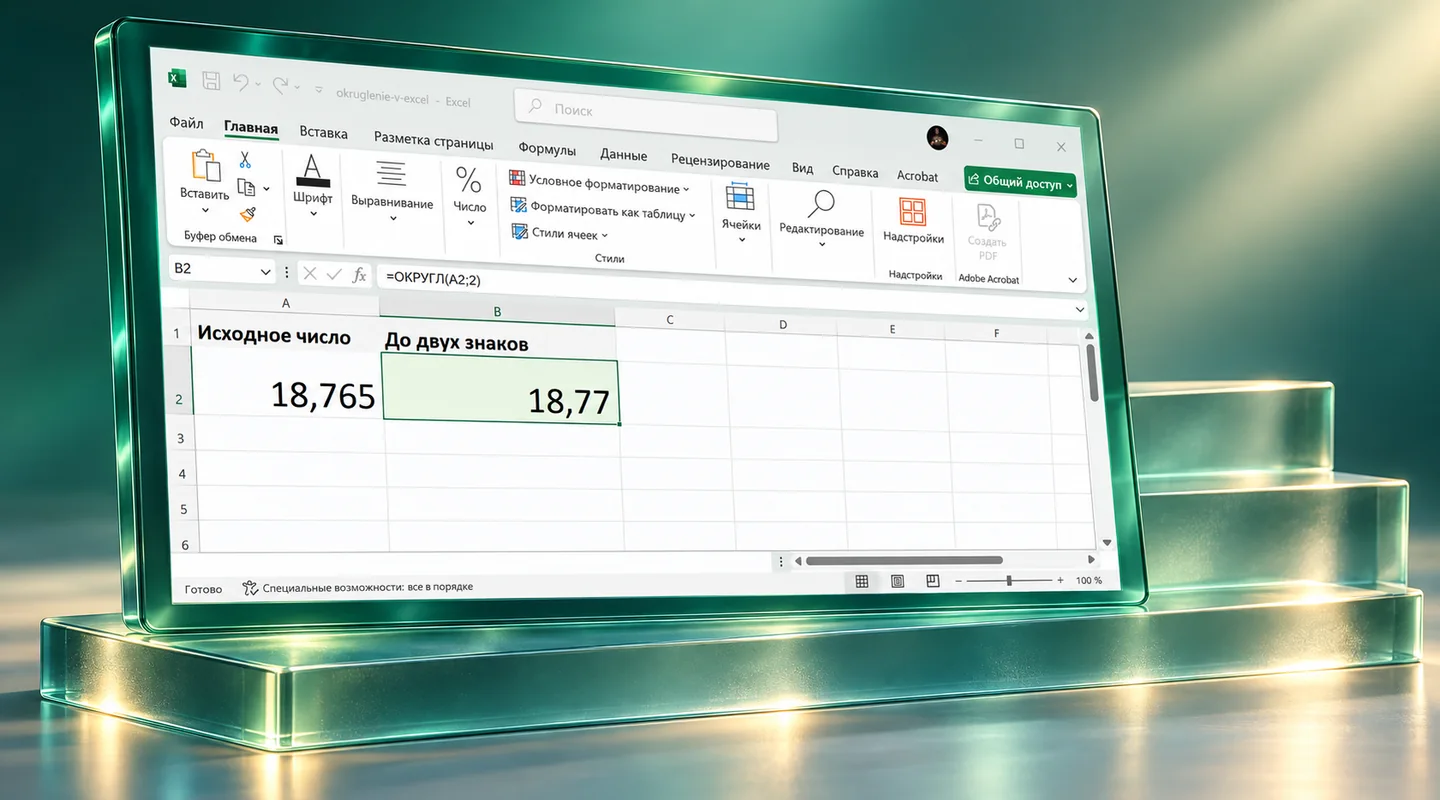Open the Рецензирование tab
Viewport: 1440px width, 800px height.
[720, 162]
